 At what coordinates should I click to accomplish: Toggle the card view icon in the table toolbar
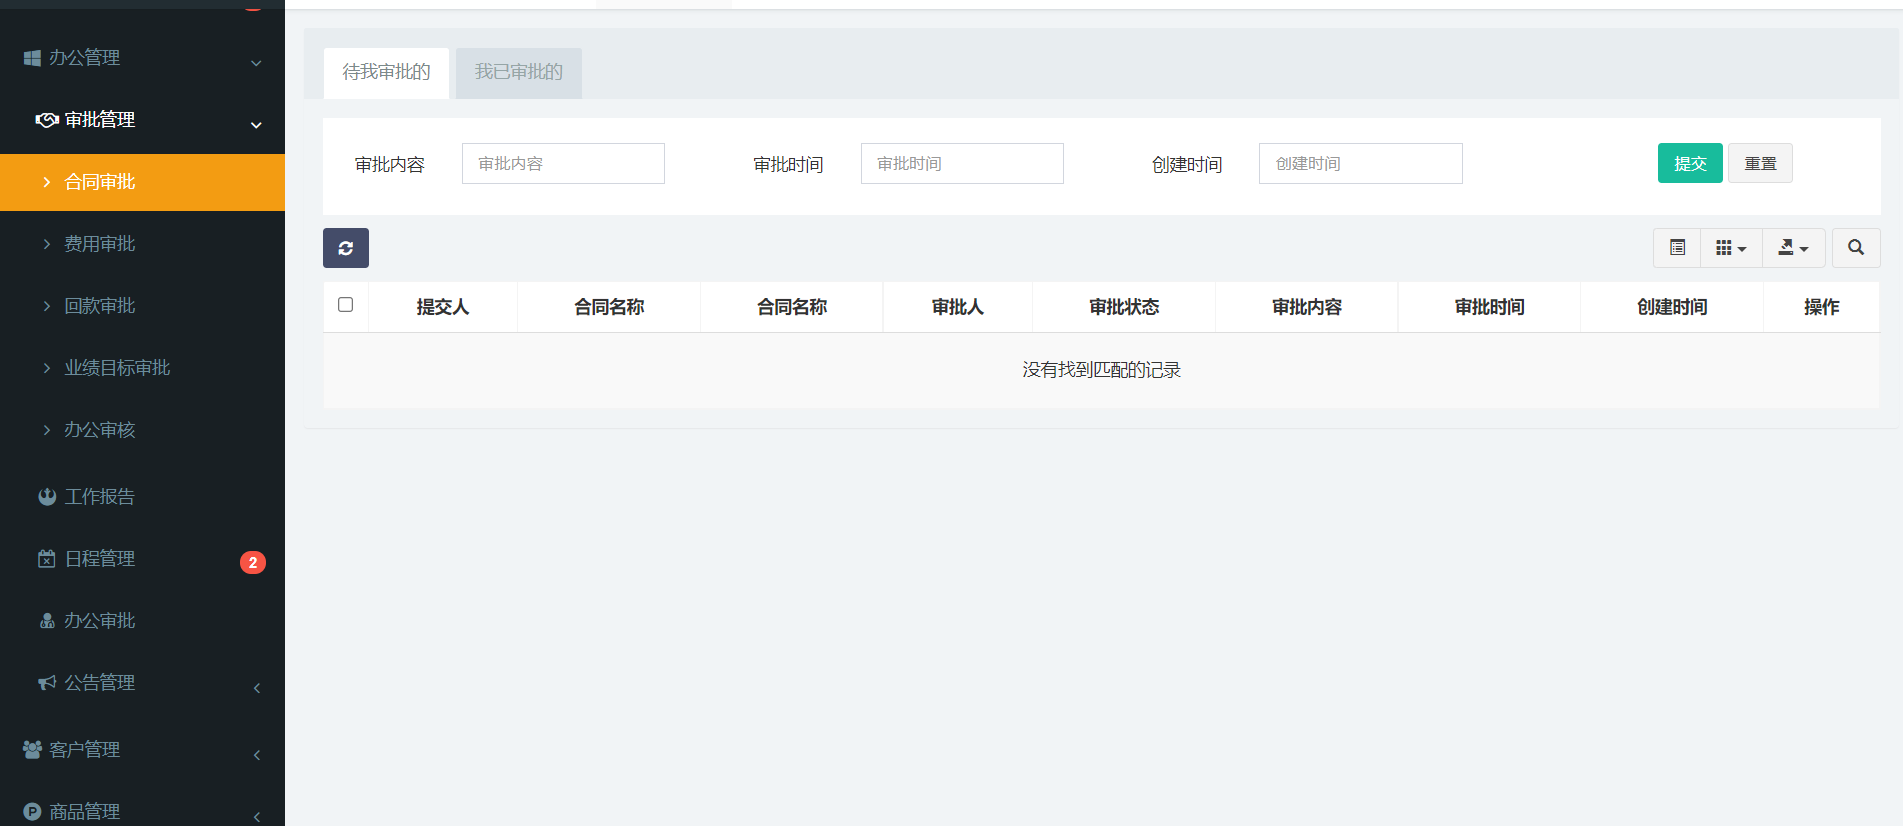1677,248
